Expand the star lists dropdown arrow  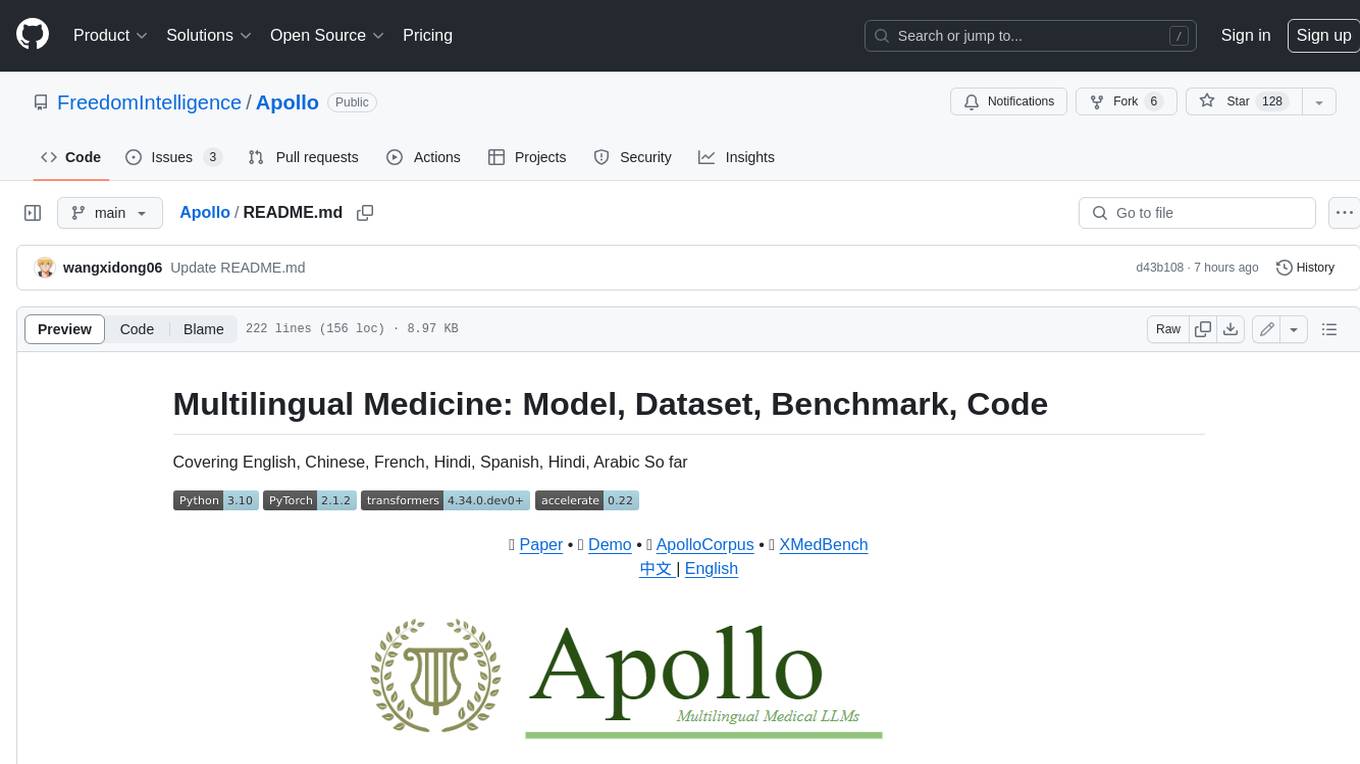[1319, 102]
